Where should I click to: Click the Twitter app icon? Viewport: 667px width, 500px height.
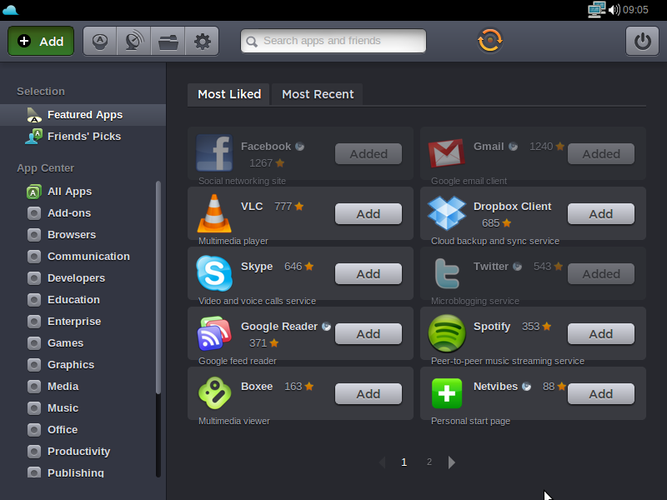point(447,273)
